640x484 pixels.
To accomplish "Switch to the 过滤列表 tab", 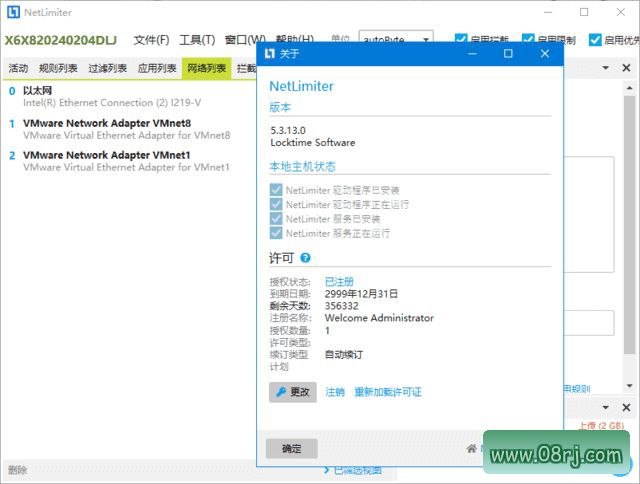I will (107, 68).
